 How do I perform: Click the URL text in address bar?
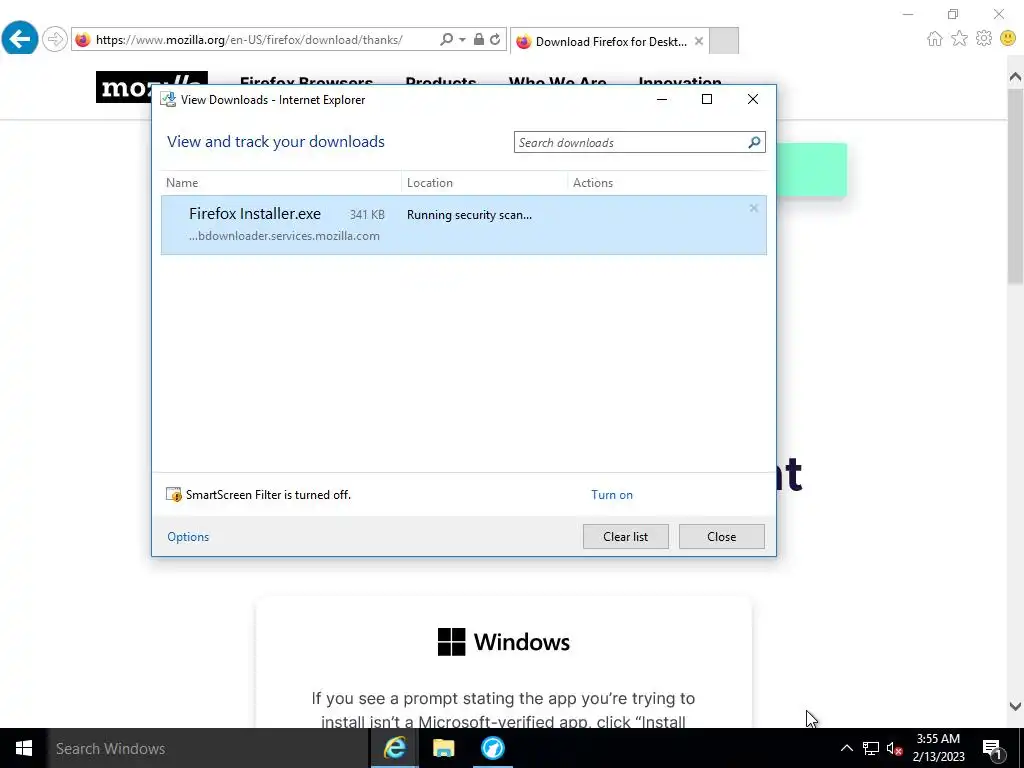click(249, 40)
